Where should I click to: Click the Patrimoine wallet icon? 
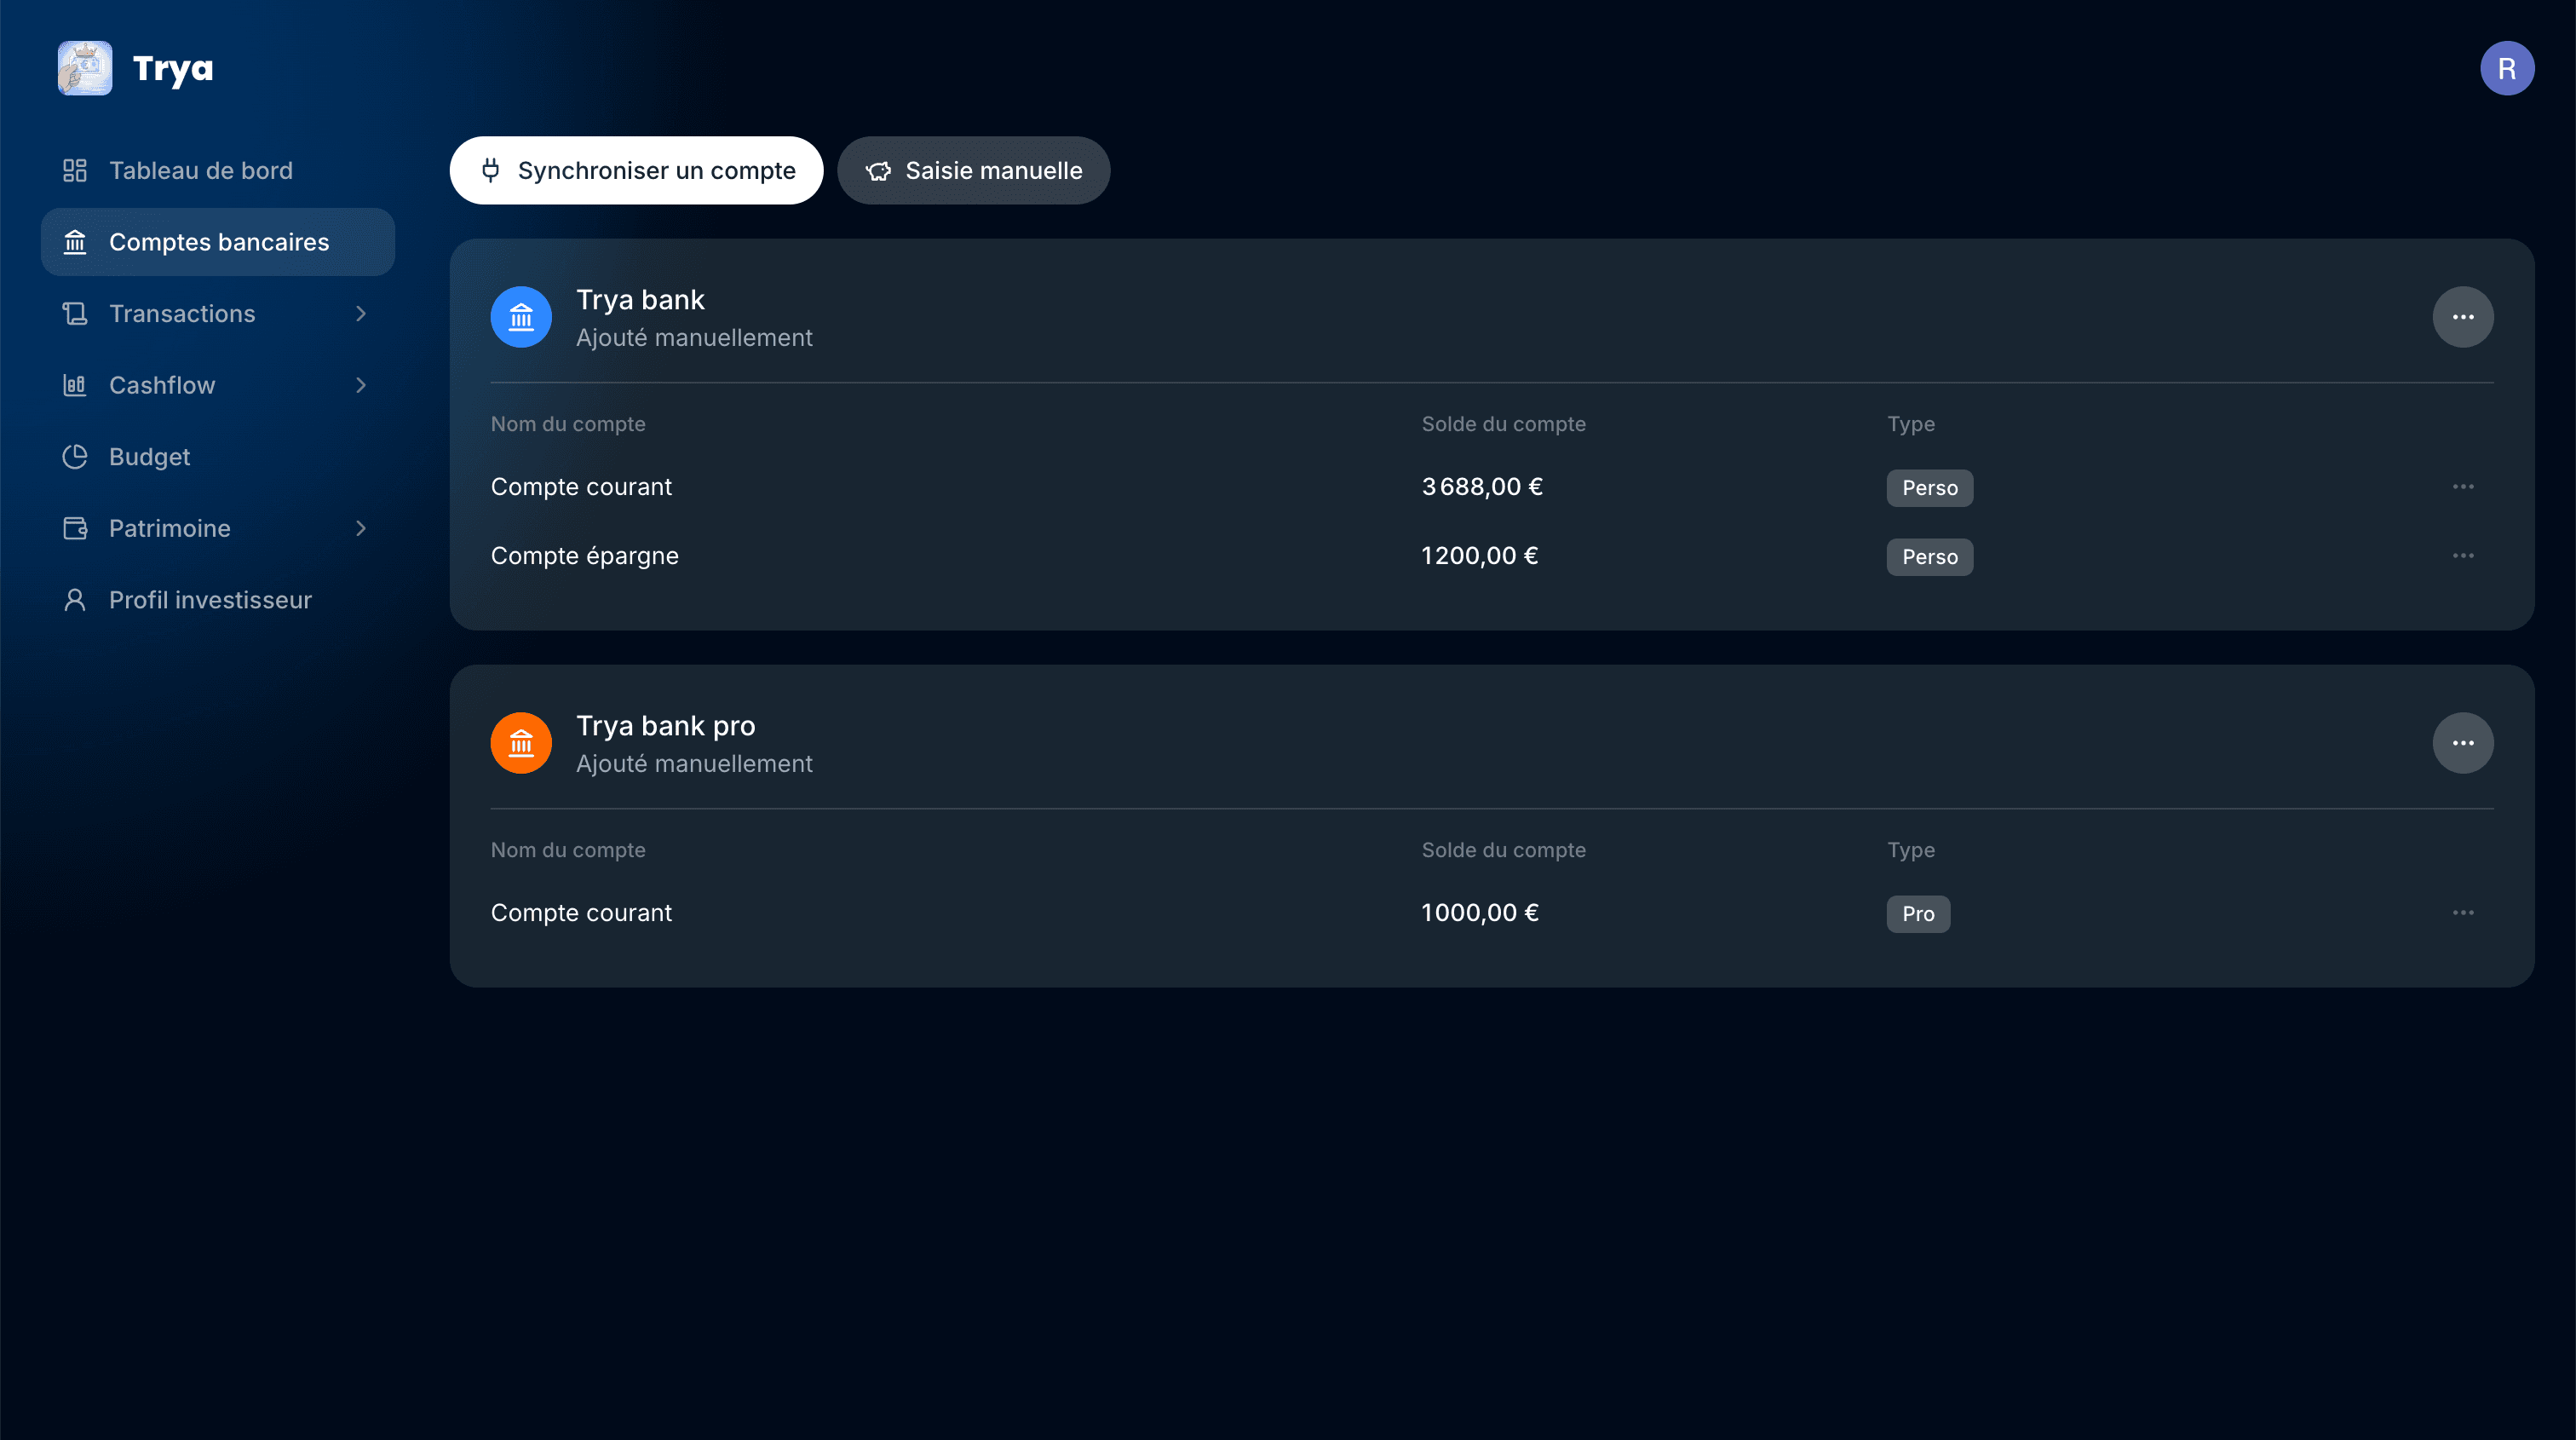click(75, 528)
